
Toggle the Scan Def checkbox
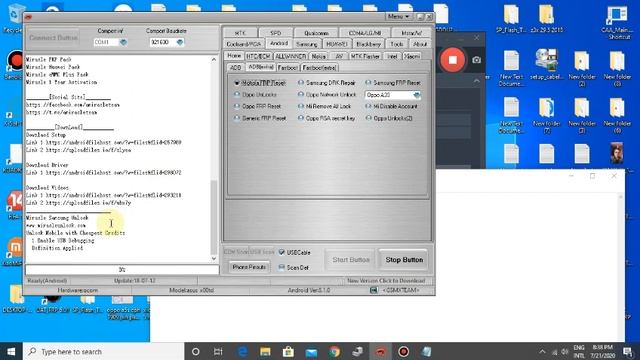click(x=281, y=268)
